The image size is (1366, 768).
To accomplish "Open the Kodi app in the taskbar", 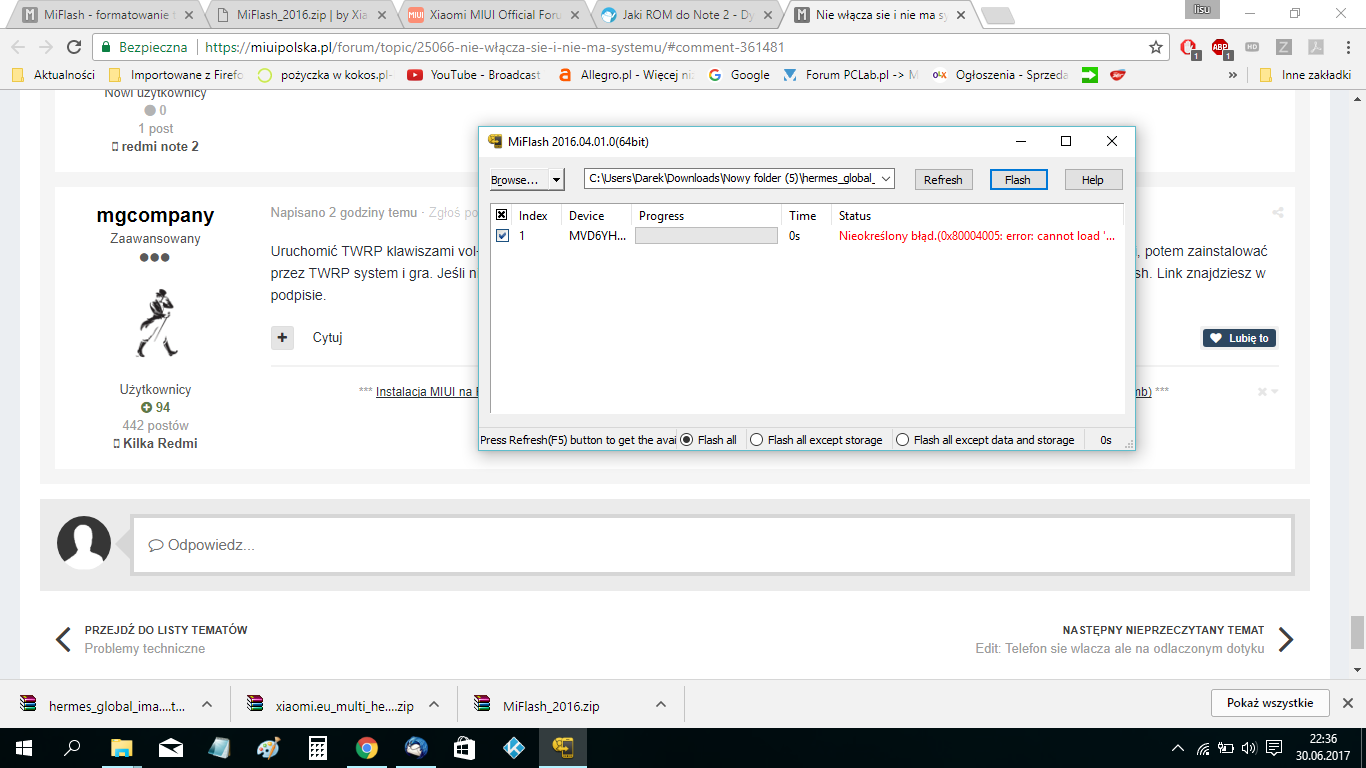I will coord(513,747).
